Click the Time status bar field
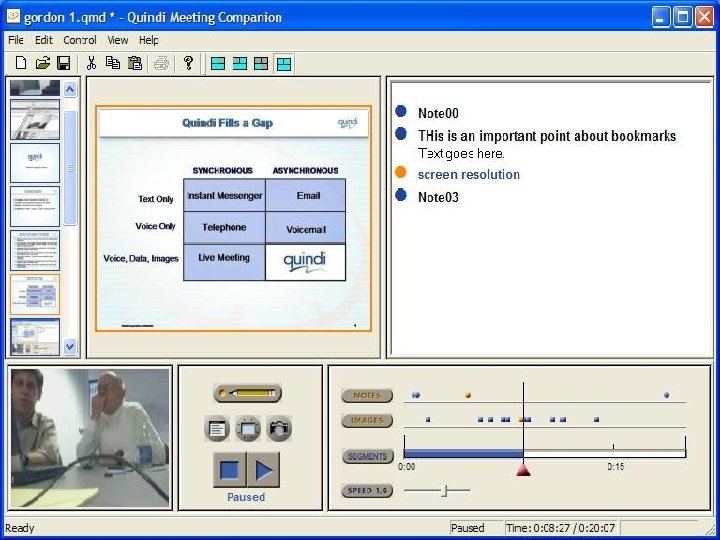The width and height of the screenshot is (720, 540). [x=561, y=528]
